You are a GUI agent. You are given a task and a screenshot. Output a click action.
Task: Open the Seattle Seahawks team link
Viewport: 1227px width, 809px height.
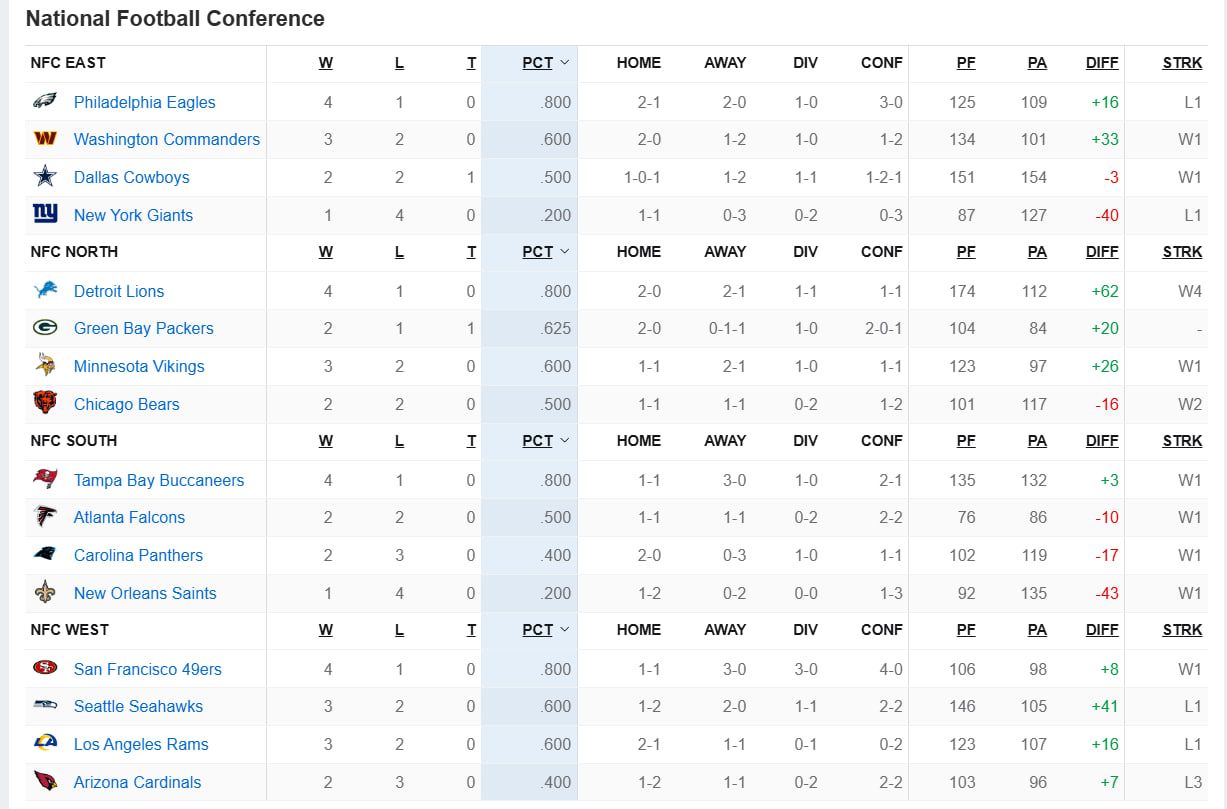coord(138,706)
